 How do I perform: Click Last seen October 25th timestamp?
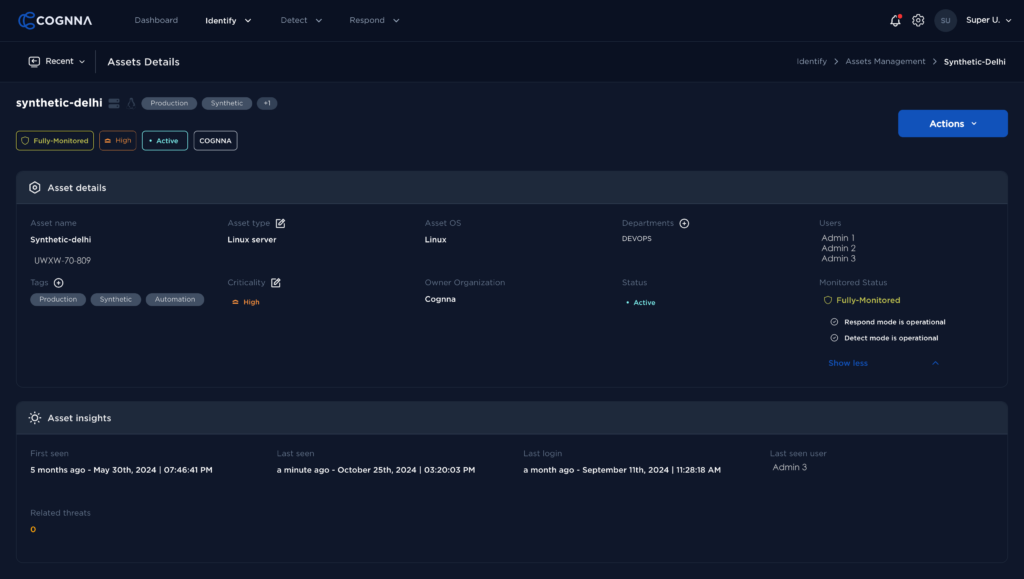click(376, 470)
